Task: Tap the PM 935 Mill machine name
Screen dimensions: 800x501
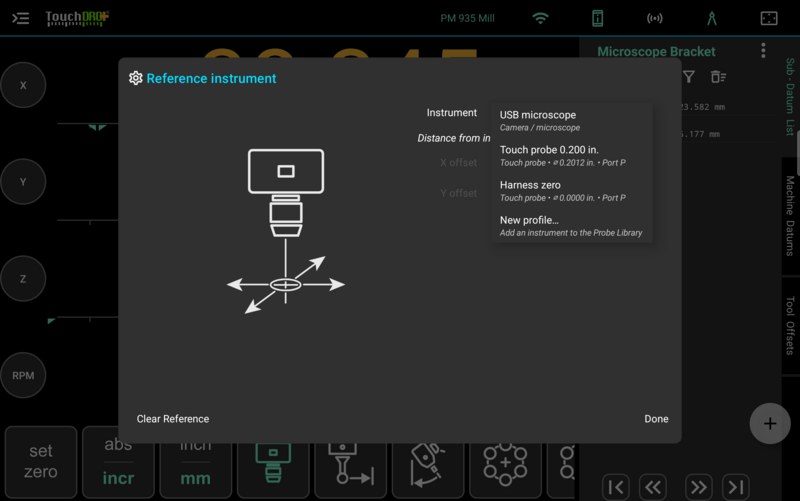Action: click(467, 18)
